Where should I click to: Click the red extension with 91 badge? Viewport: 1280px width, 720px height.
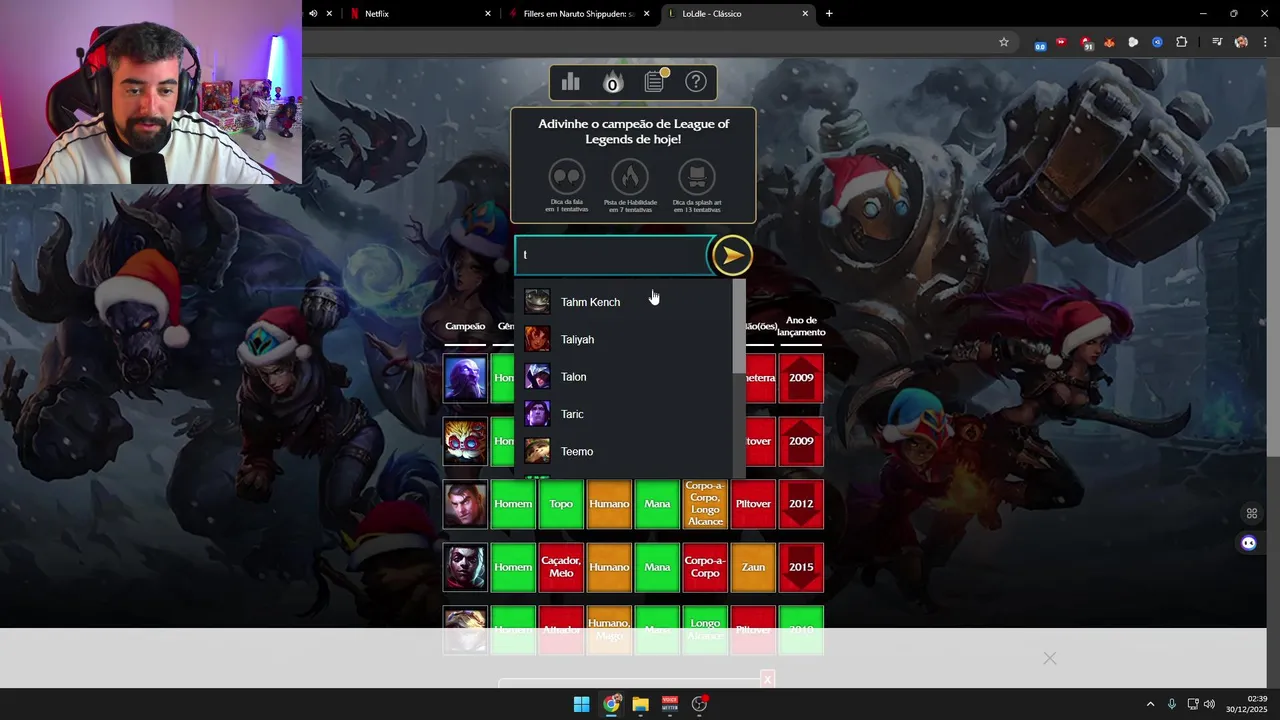(x=1086, y=43)
